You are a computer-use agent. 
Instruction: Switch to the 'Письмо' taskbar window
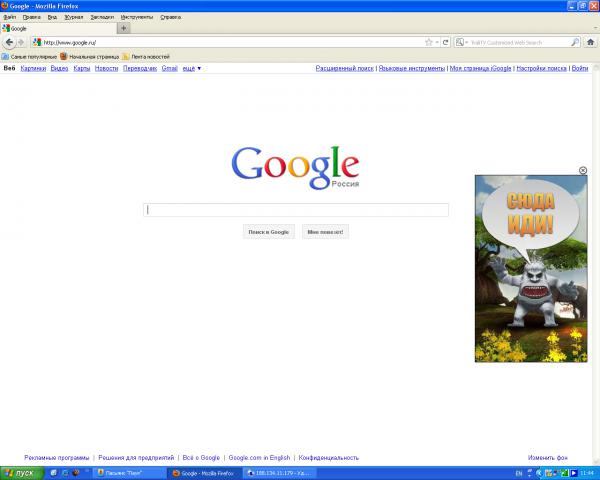(130, 473)
